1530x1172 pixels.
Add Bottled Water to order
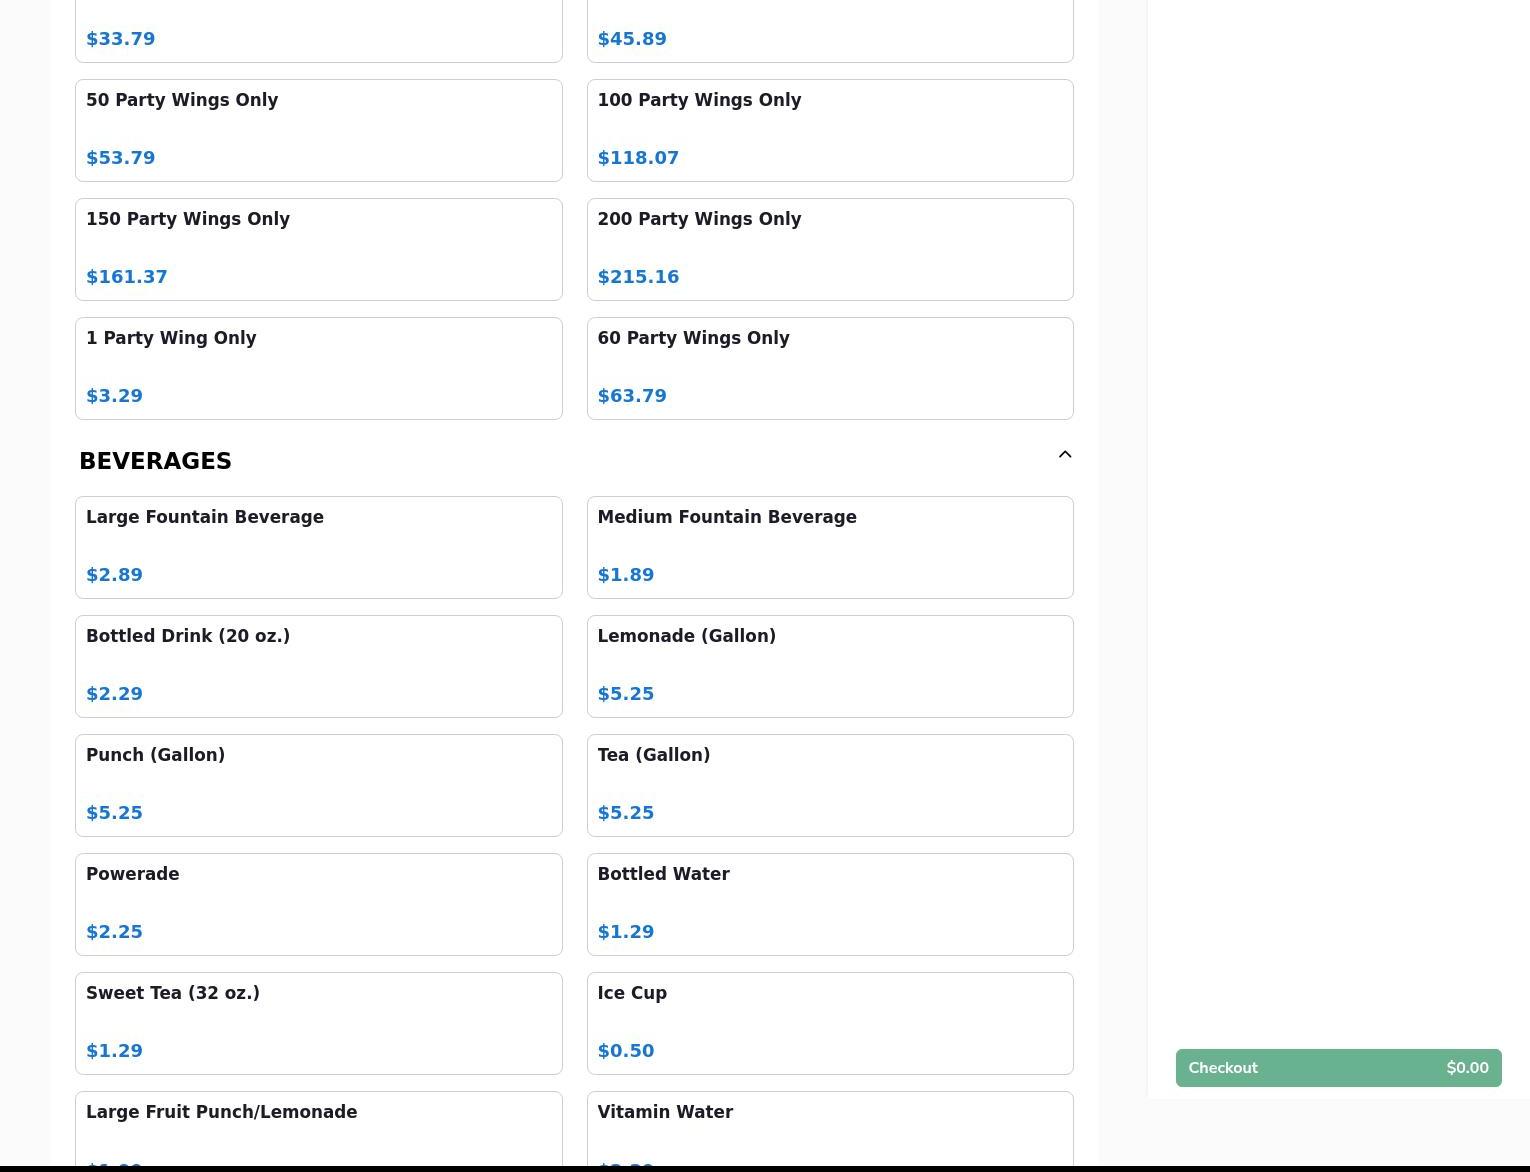(829, 904)
